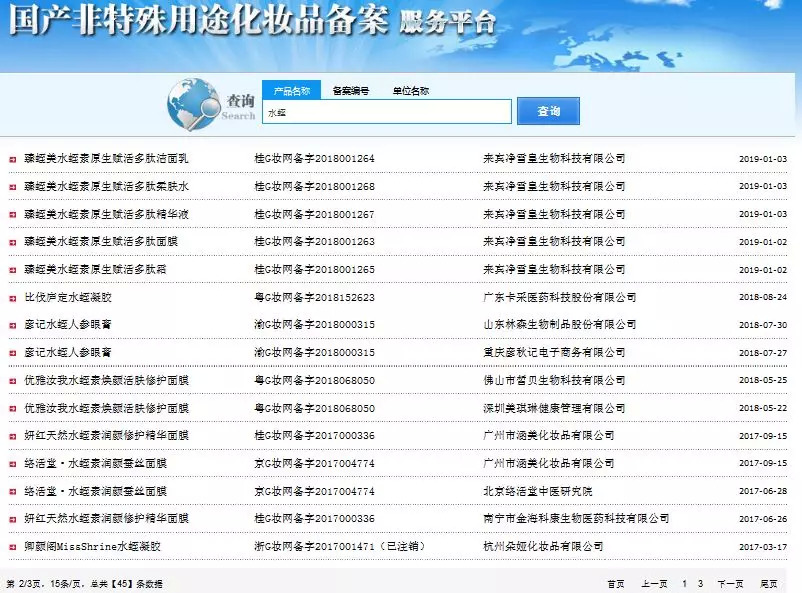Open product 比伐卢定水蛭凝胶

[68, 297]
